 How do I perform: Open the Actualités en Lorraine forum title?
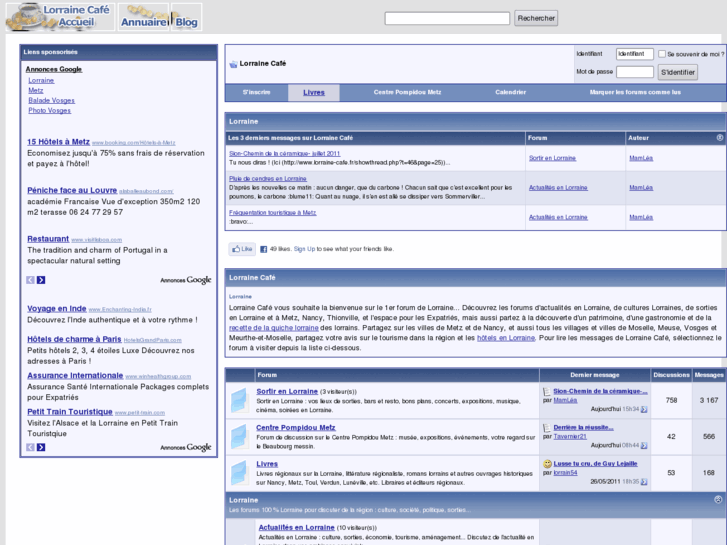pos(296,527)
